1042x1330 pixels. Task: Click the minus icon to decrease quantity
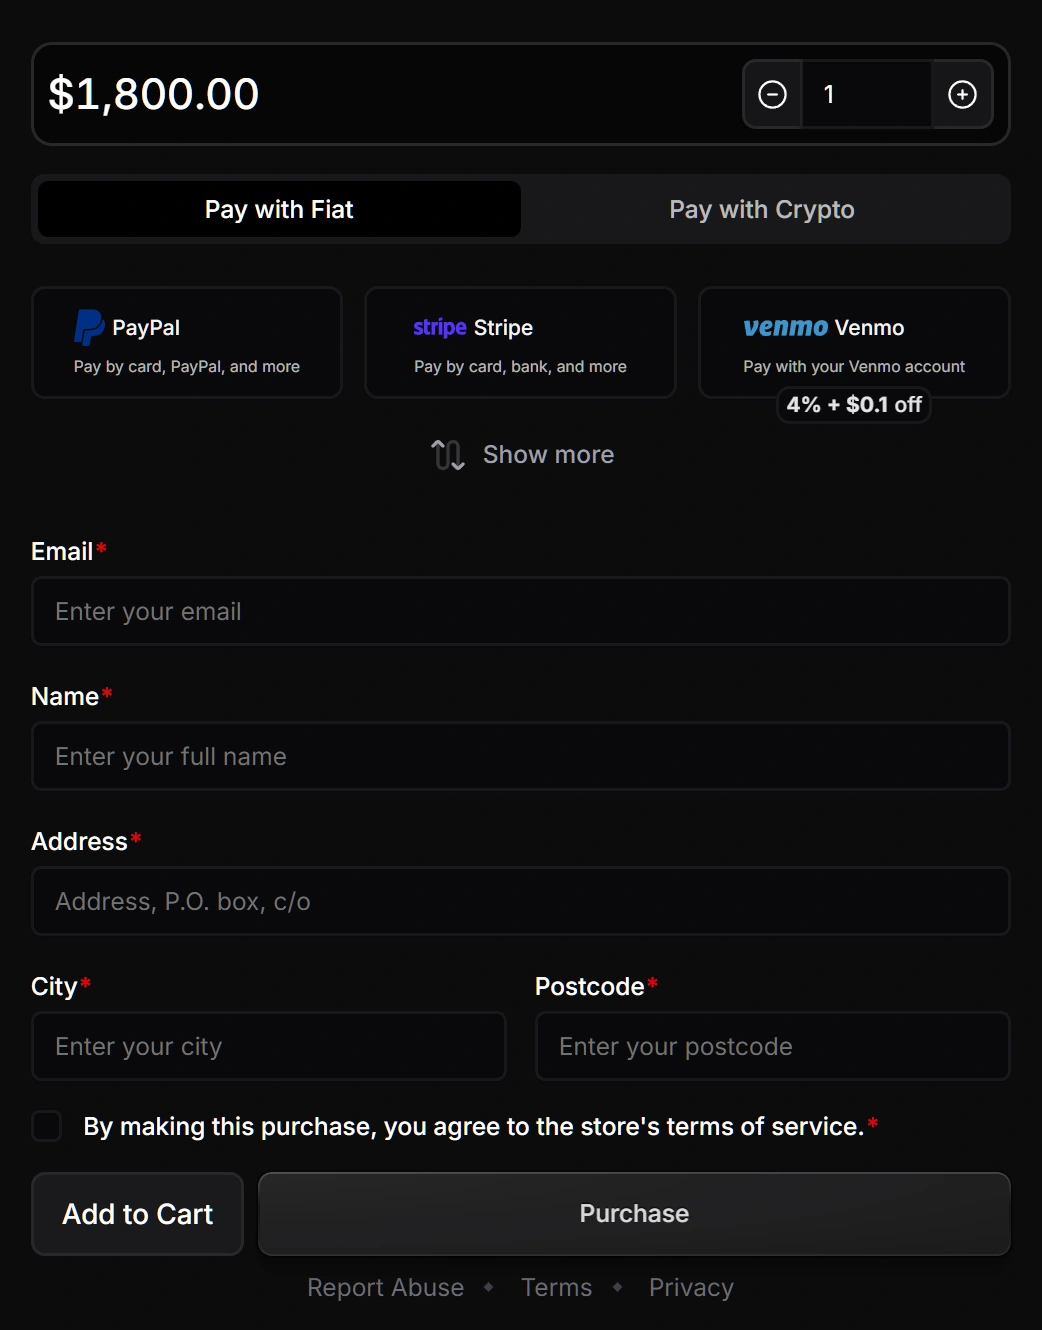(772, 95)
